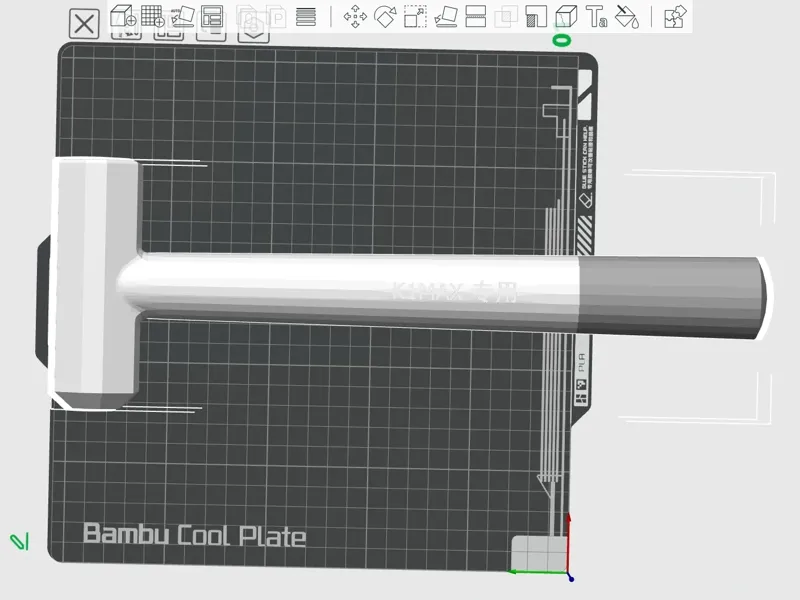800x600 pixels.
Task: Click the Mesh Boolean toolbar icon
Action: 506,16
